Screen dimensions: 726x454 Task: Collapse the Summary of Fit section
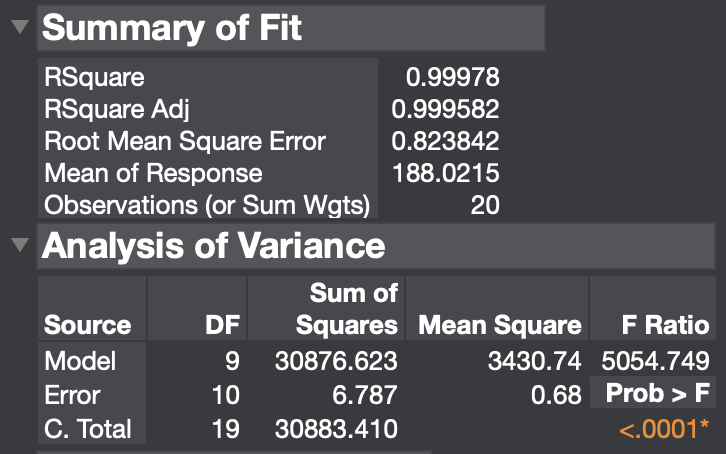click(x=20, y=26)
